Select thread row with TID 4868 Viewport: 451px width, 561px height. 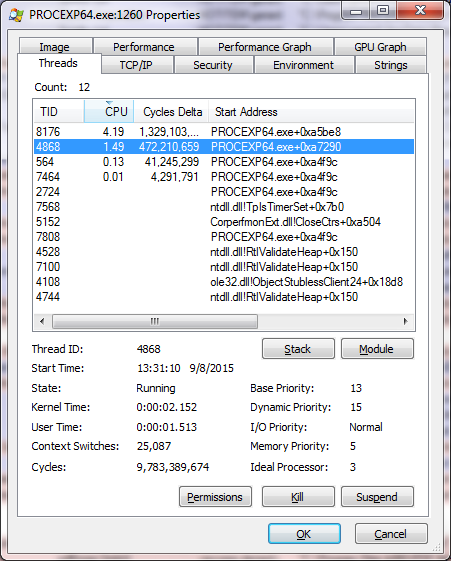pyautogui.click(x=224, y=147)
